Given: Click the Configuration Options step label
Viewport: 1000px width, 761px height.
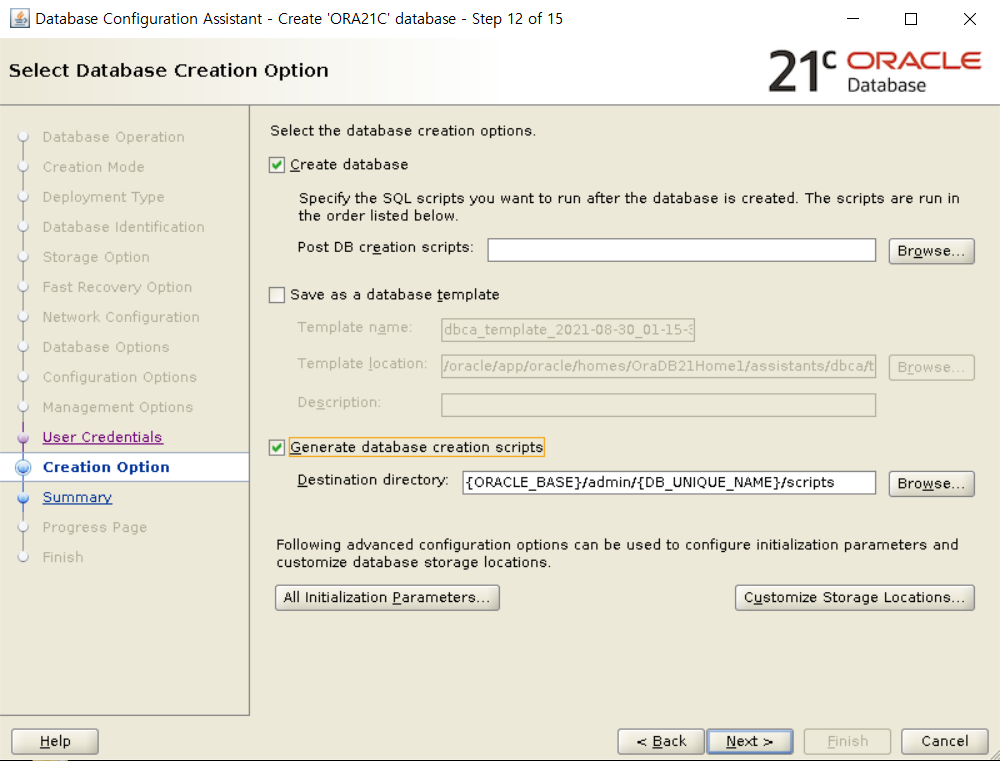Looking at the screenshot, I should tap(120, 377).
